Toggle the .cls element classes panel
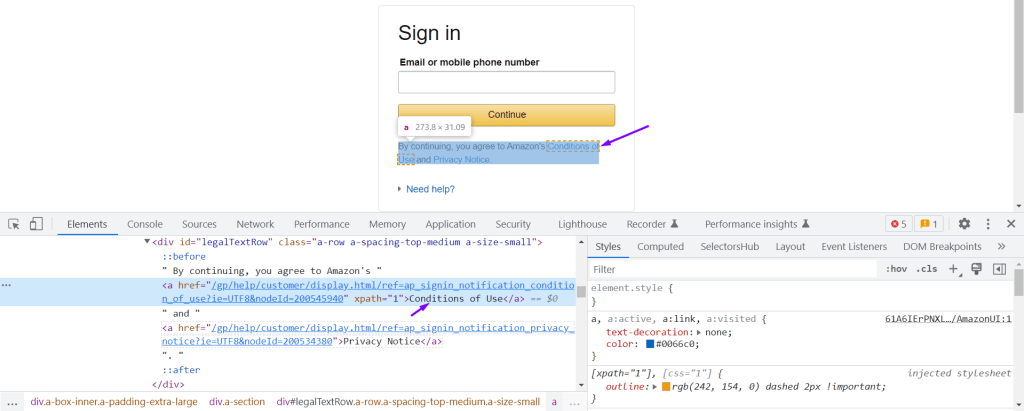Screen dimensions: 1024x411 pos(927,269)
